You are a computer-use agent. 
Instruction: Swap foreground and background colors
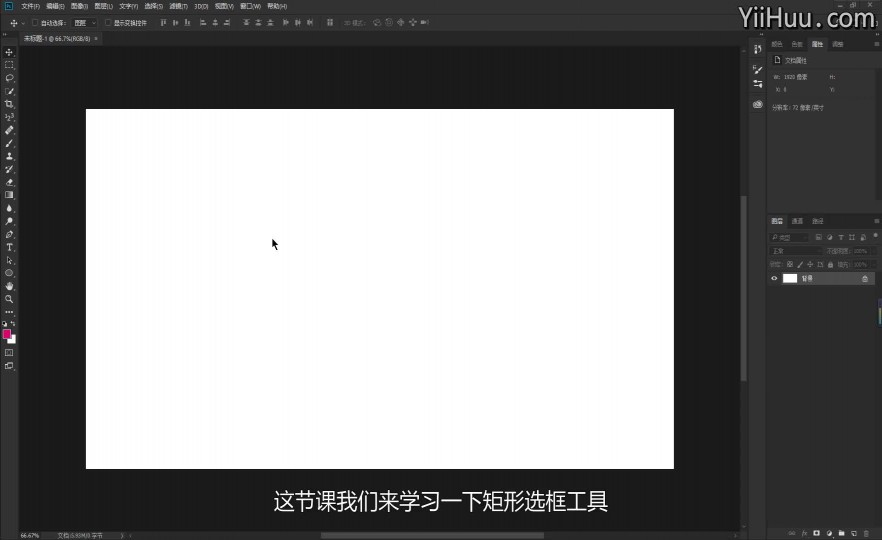coord(13,324)
